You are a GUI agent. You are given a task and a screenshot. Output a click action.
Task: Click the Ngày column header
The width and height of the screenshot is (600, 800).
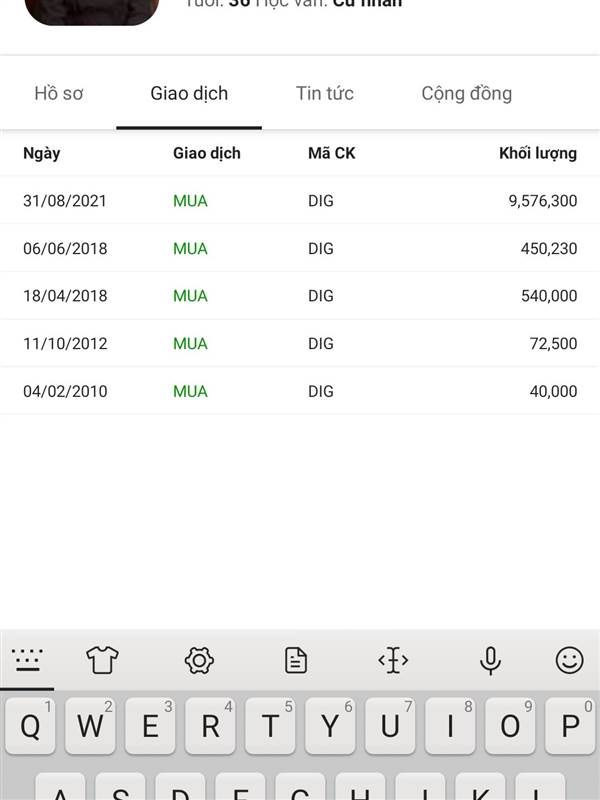tap(41, 154)
